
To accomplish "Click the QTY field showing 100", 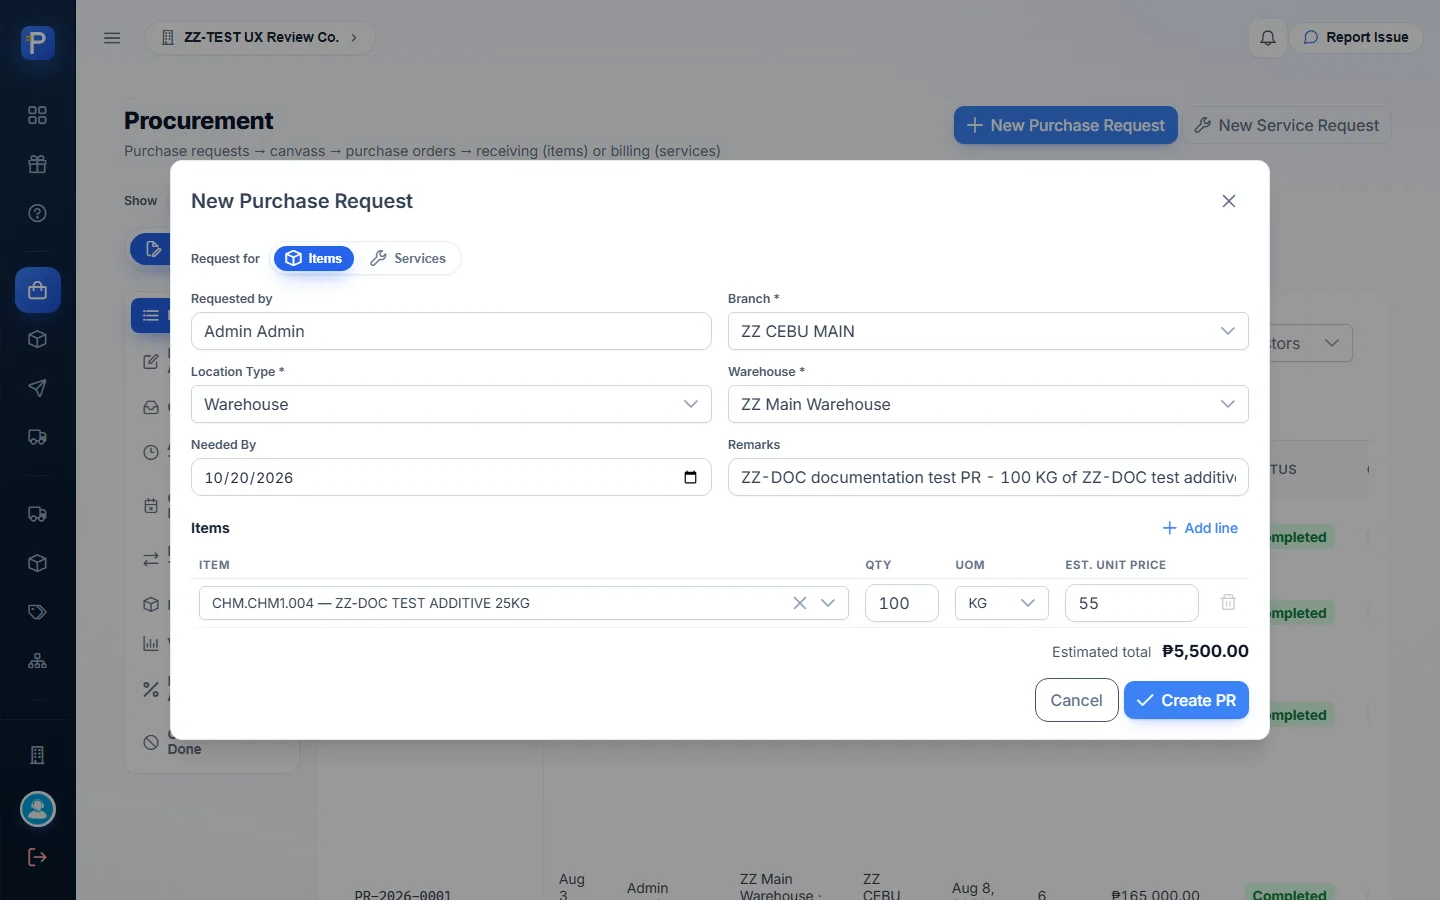I will pyautogui.click(x=902, y=603).
